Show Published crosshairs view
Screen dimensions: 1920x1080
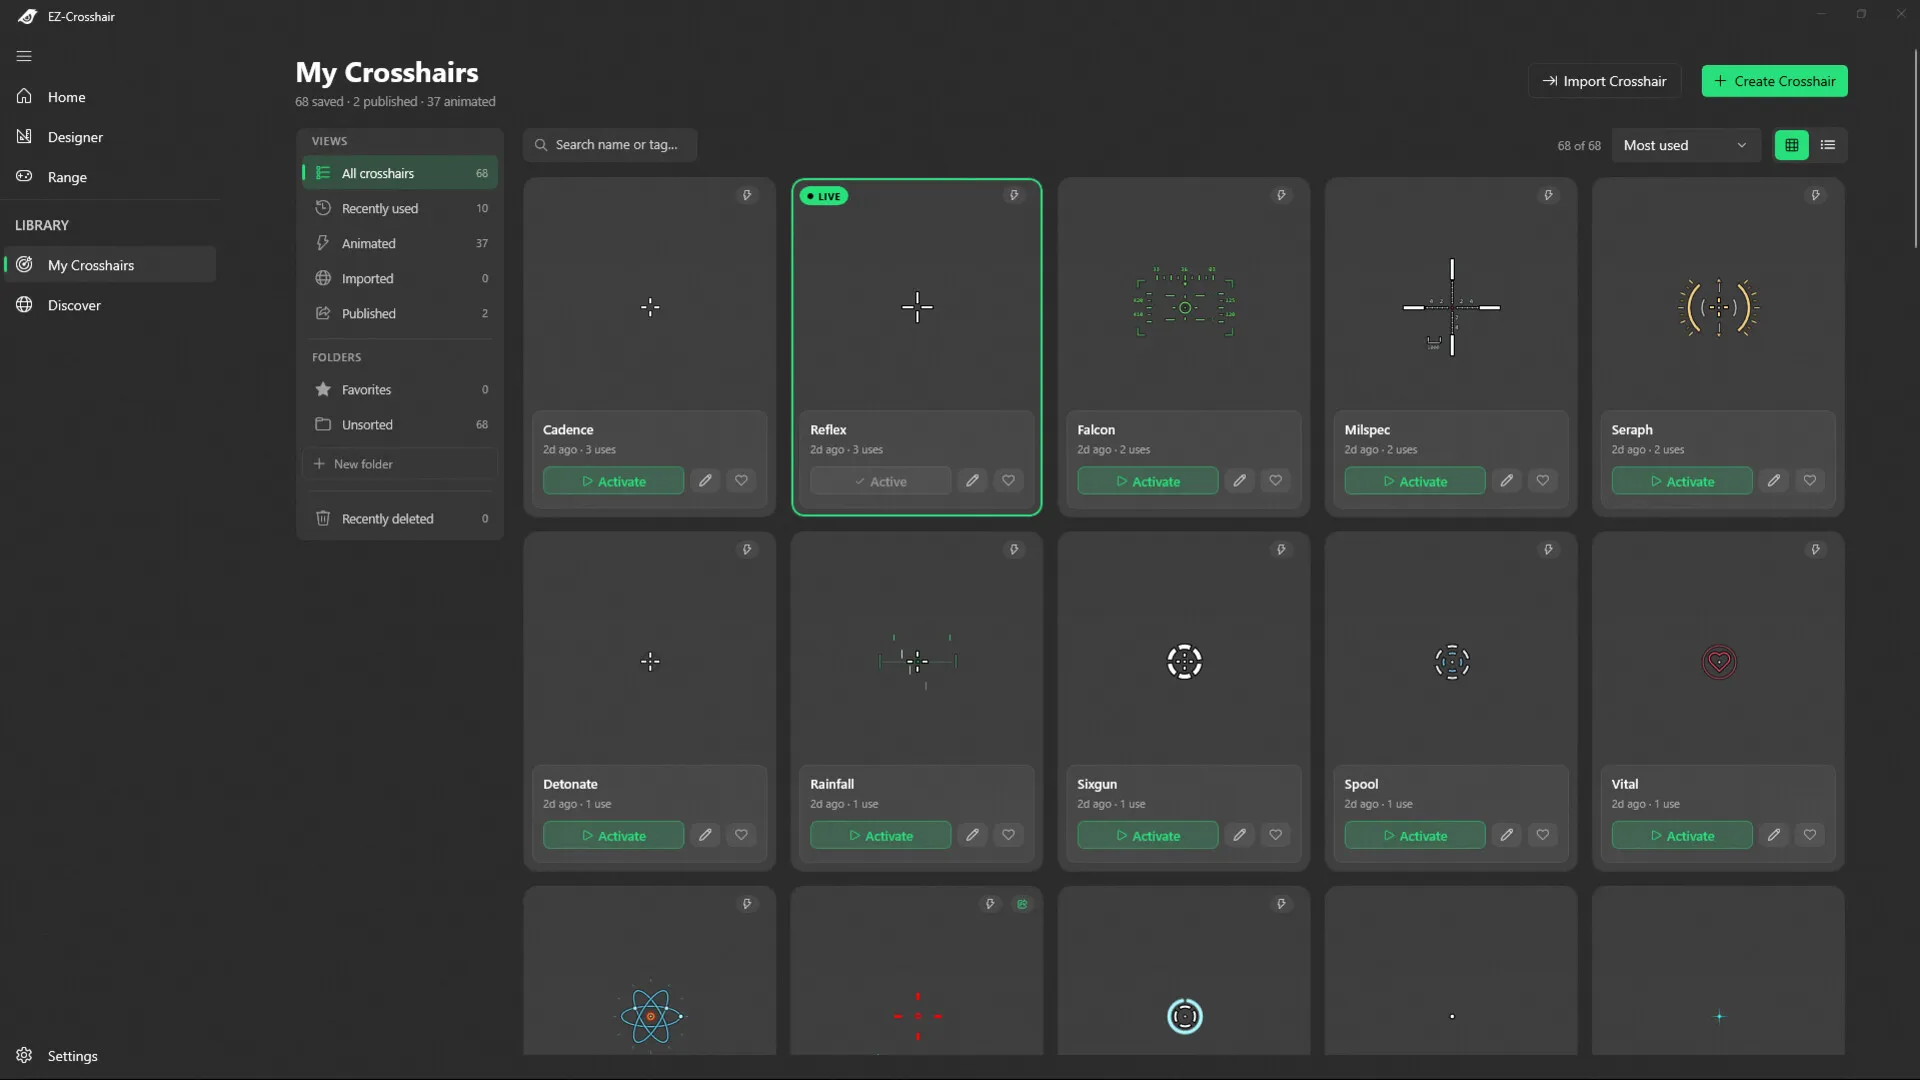[400, 313]
